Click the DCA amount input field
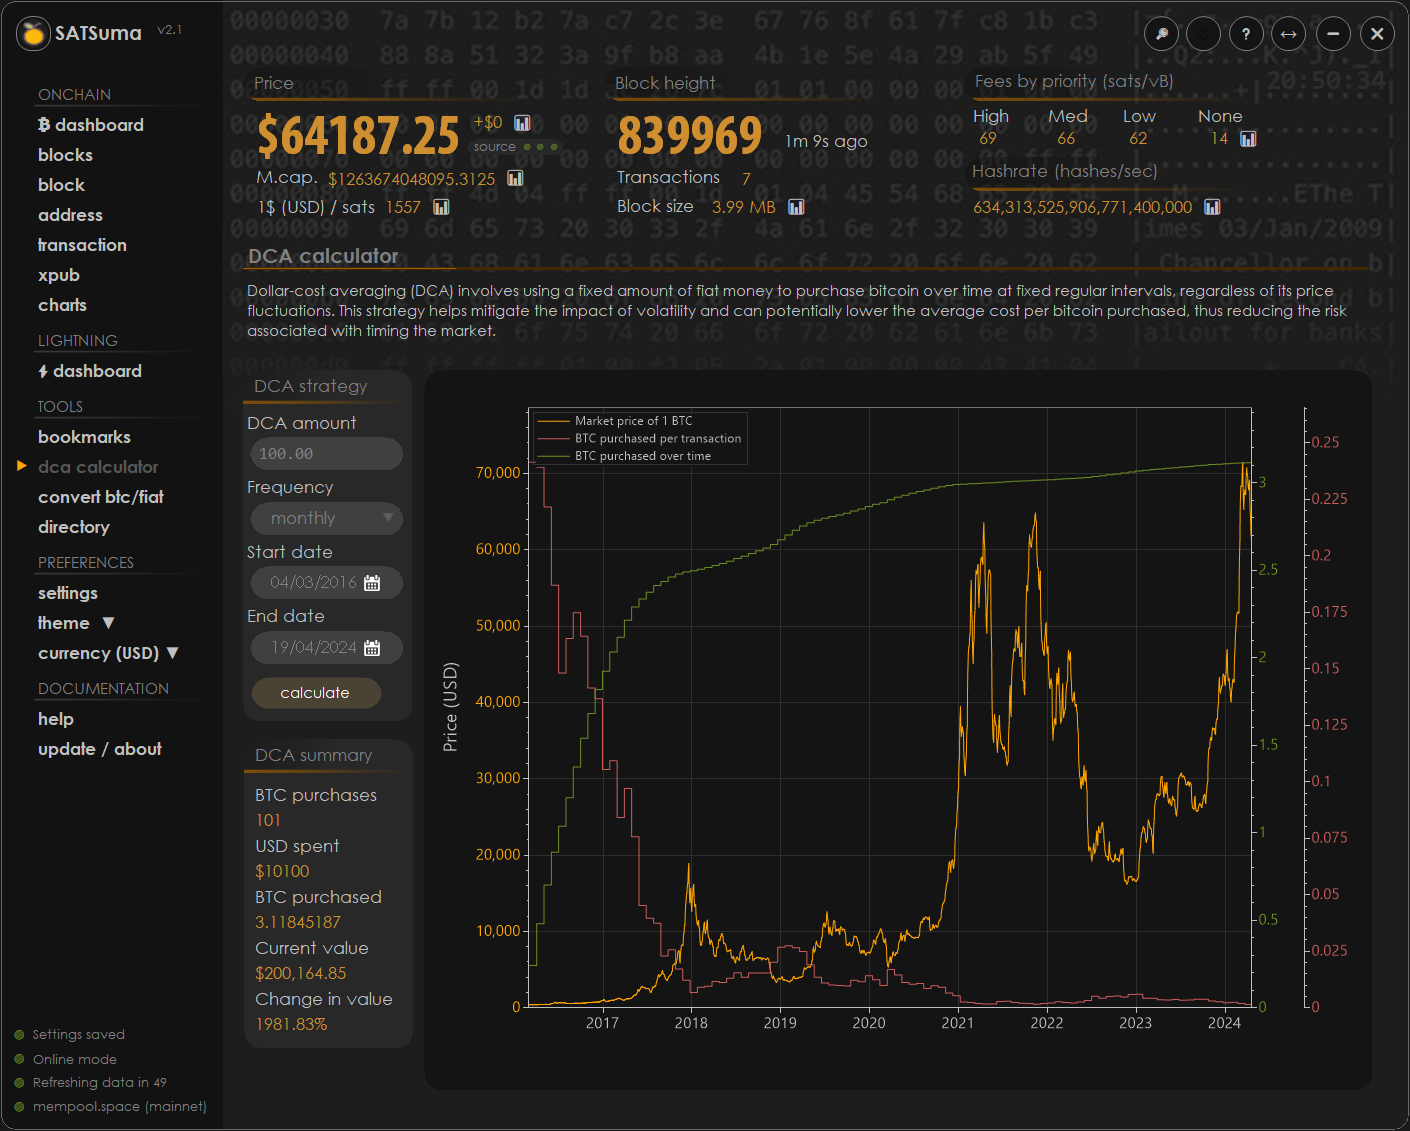The image size is (1410, 1131). 326,454
